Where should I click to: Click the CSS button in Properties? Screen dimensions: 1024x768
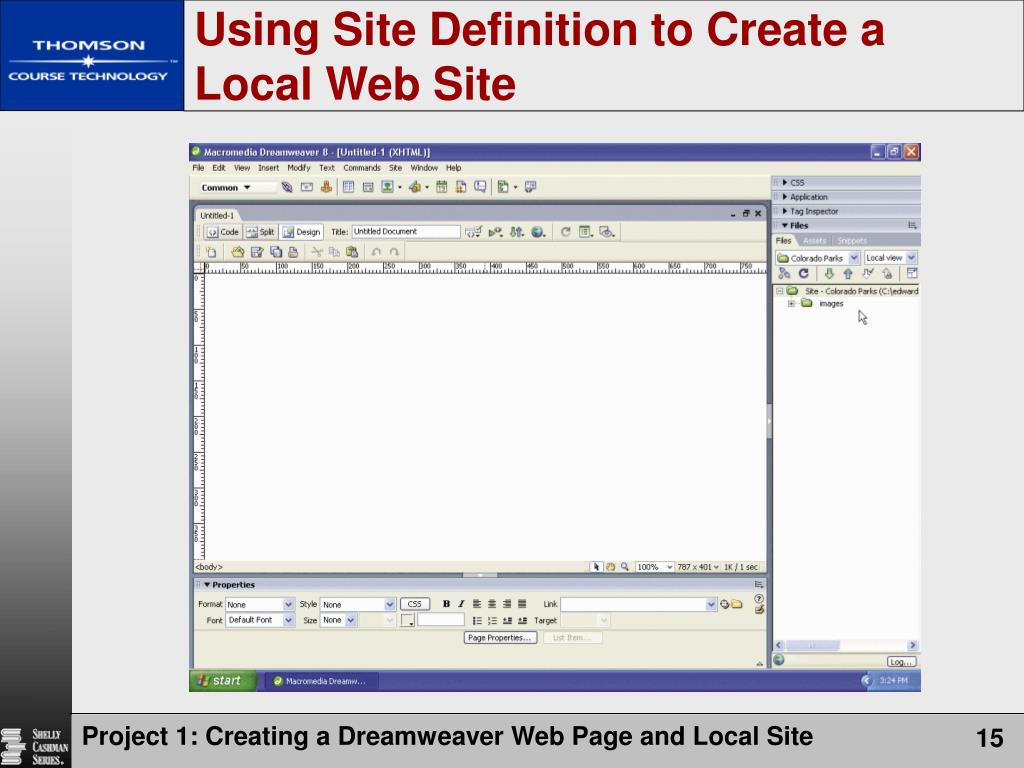point(415,604)
